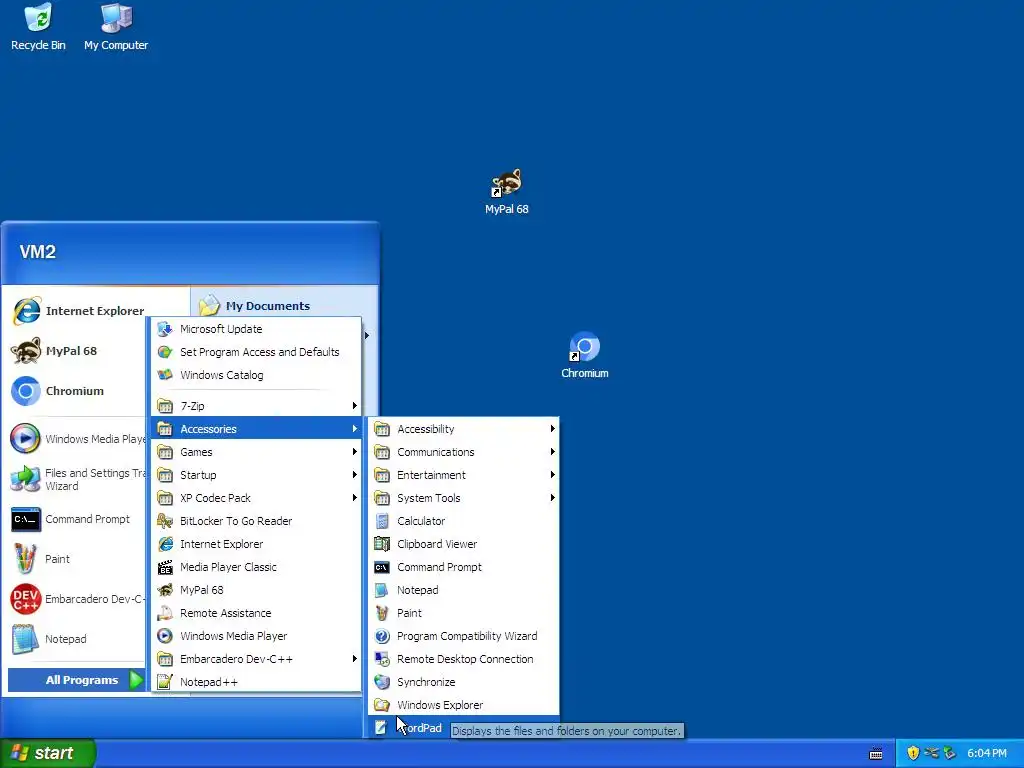The image size is (1024, 768).
Task: Select Set Program Access and Defaults
Action: click(256, 352)
